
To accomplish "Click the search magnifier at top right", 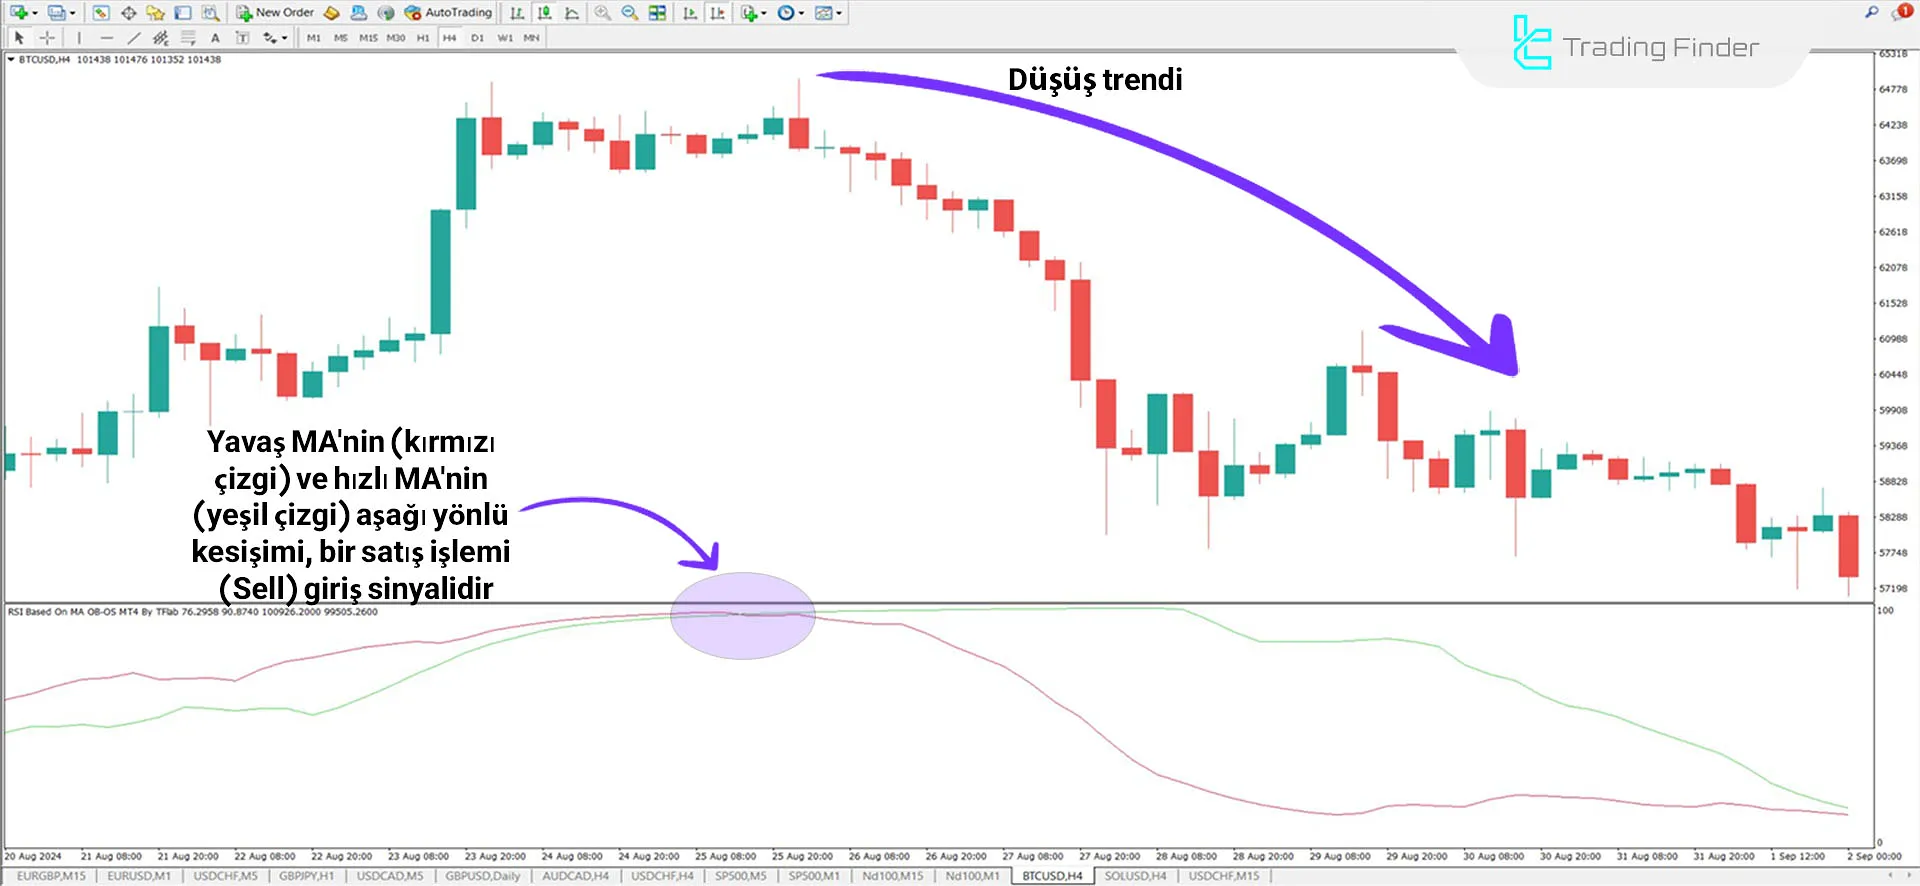I will [x=1871, y=12].
